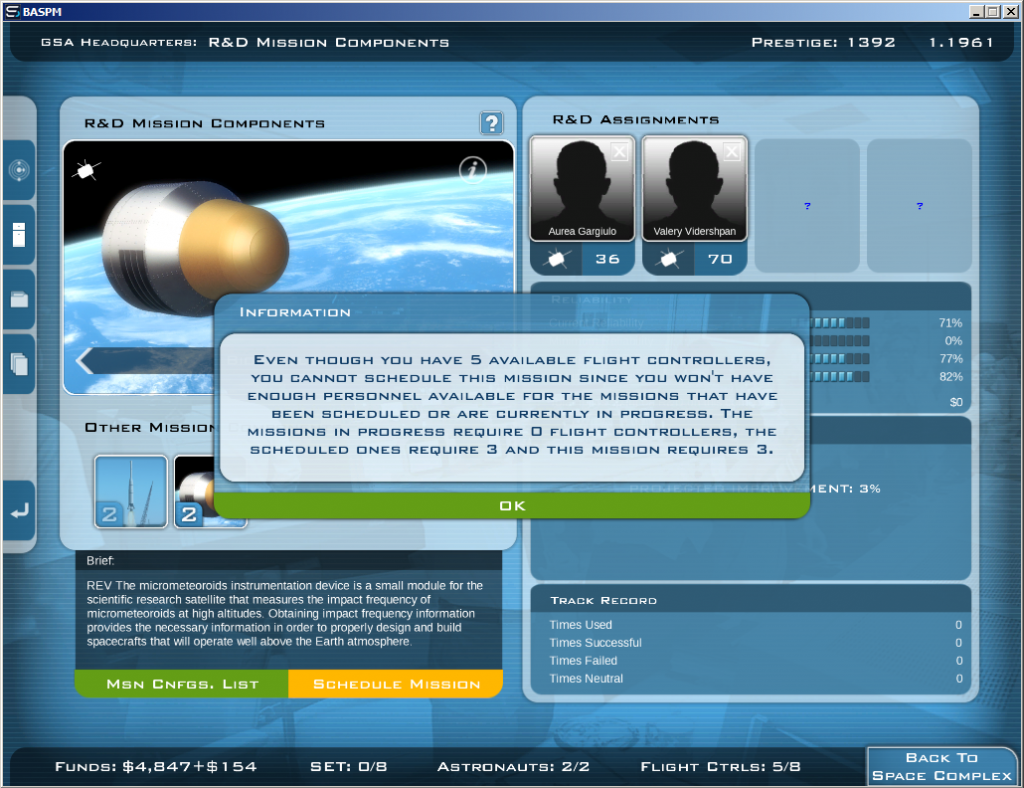1024x788 pixels.
Task: Open the help question mark icon
Action: (491, 123)
